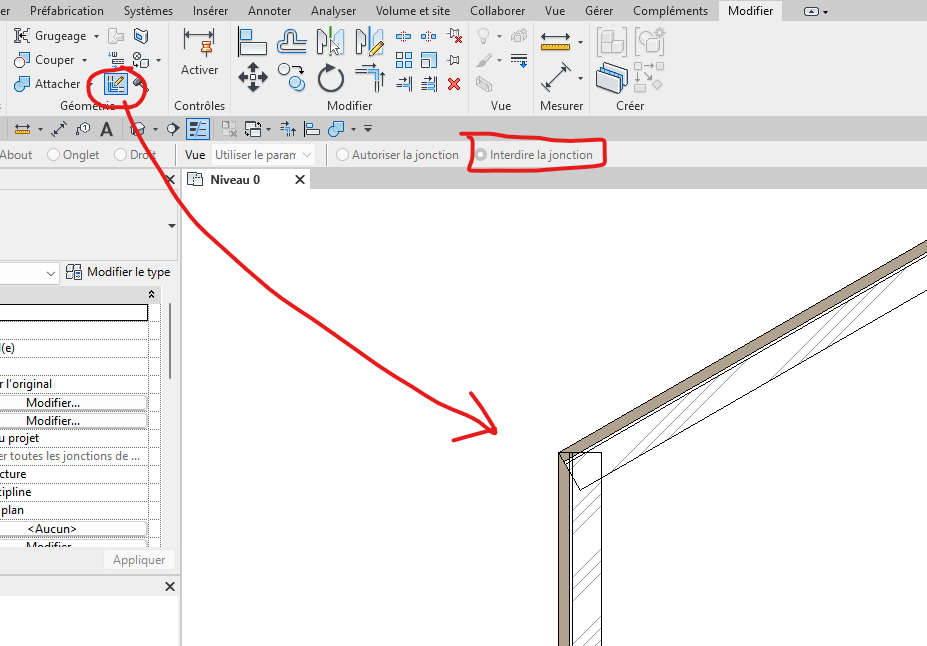This screenshot has height=646, width=927.
Task: Select the Move tool
Action: pyautogui.click(x=253, y=77)
